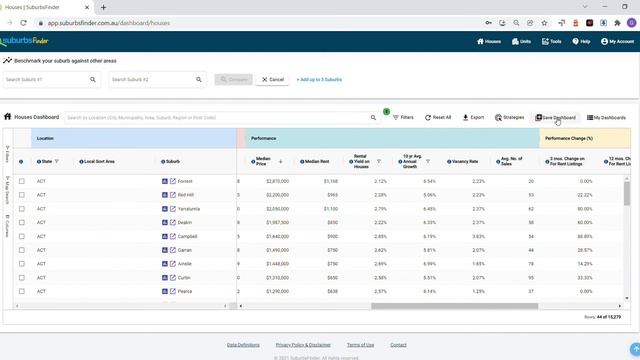Screen dimensions: 640x360
Task: Click the Filters button
Action: [403, 118]
